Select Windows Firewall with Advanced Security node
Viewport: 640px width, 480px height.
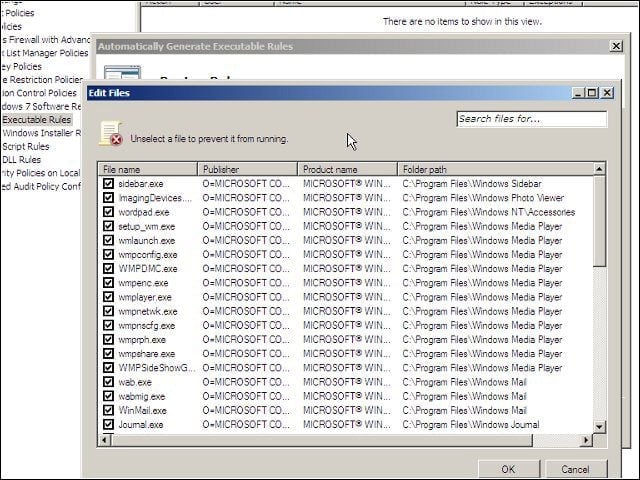tap(45, 40)
